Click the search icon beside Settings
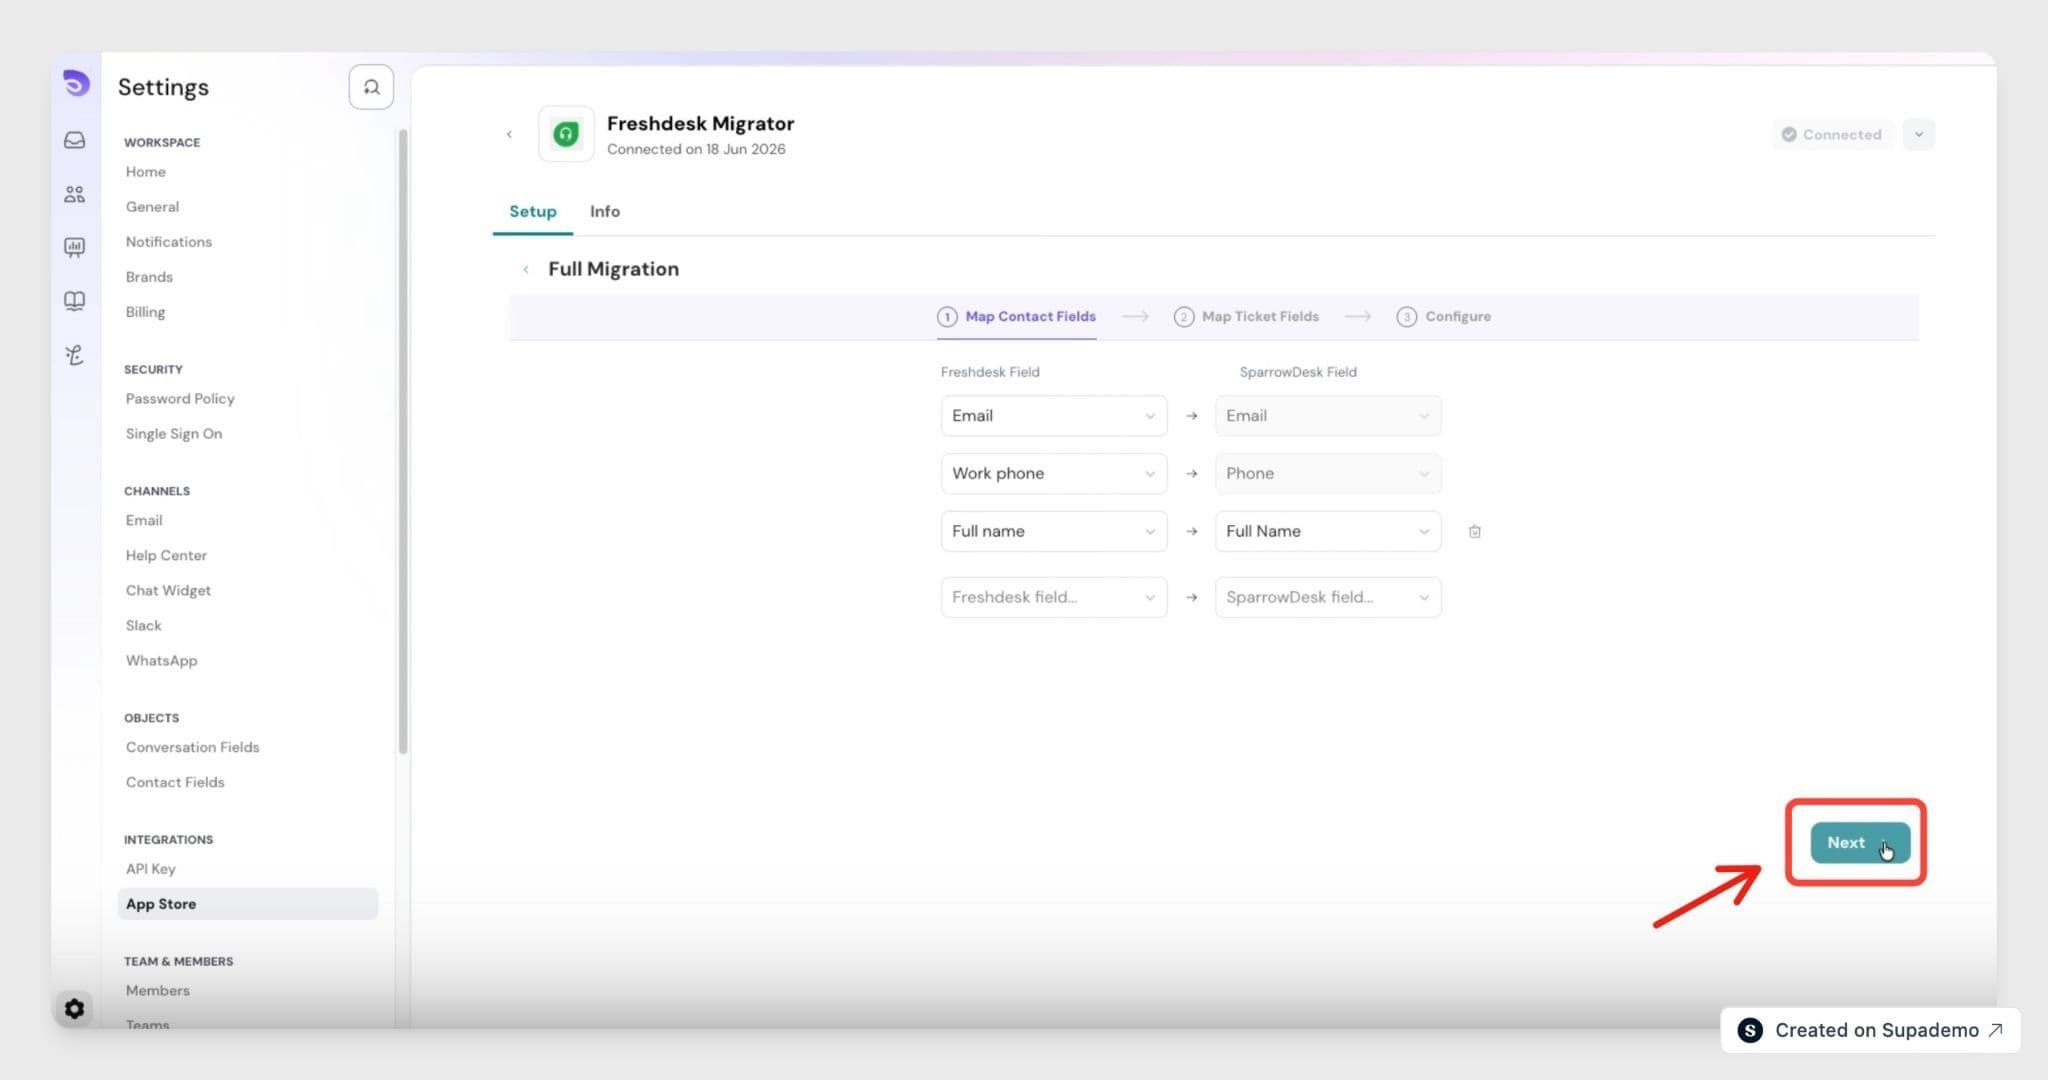Screen dimensions: 2048x1080 click(x=371, y=87)
